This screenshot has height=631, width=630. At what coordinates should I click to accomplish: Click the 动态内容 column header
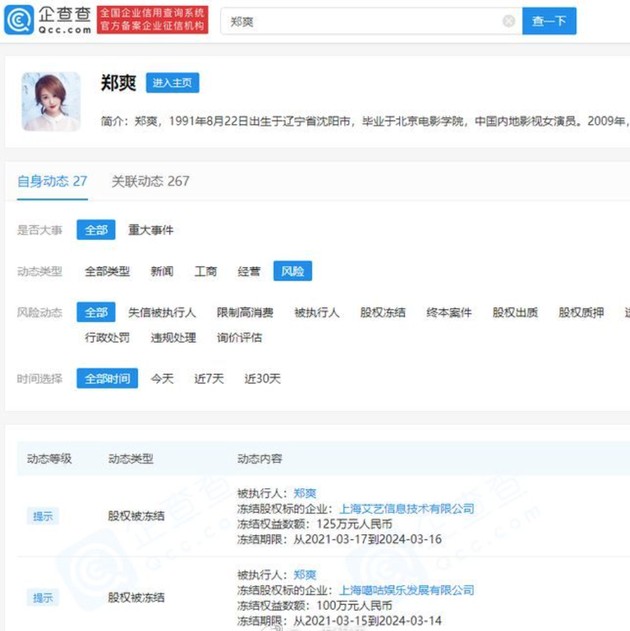pos(259,459)
